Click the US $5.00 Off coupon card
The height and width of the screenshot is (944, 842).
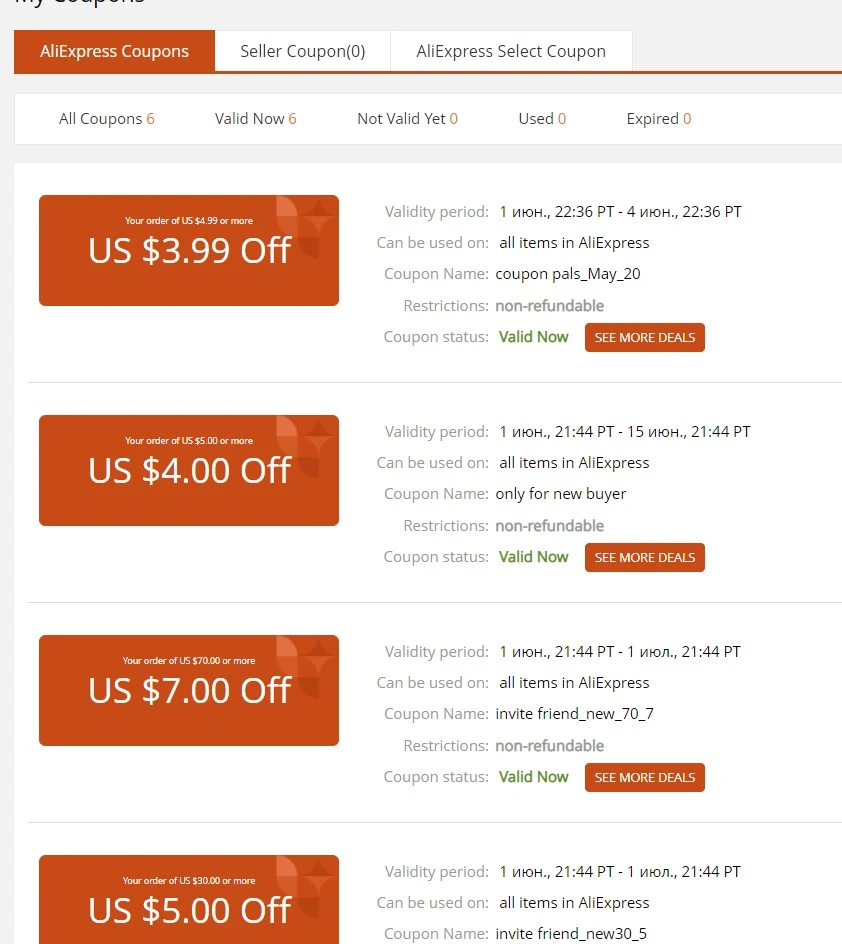[189, 899]
